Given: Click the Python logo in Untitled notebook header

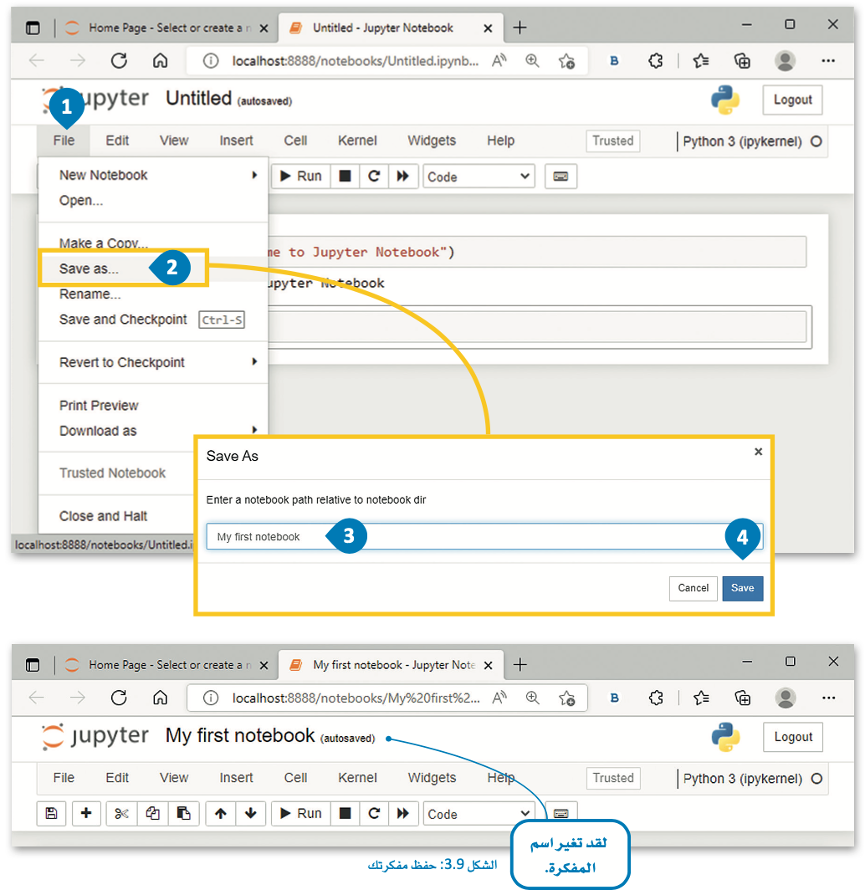Looking at the screenshot, I should click(725, 100).
